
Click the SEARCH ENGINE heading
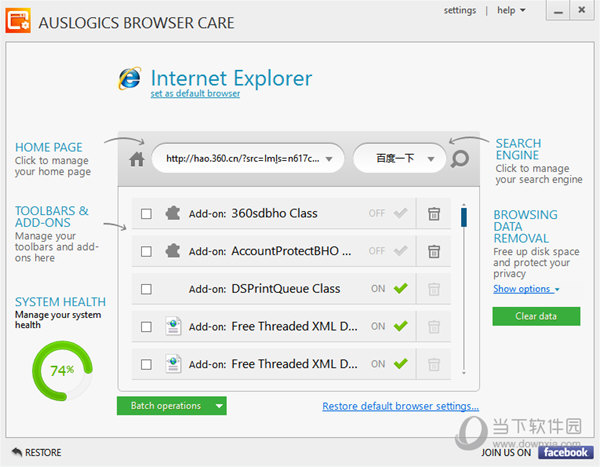(518, 149)
